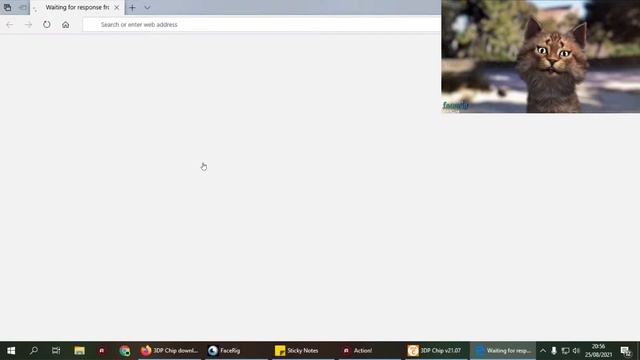Go to the home page
Image resolution: width=640 pixels, height=360 pixels.
[x=66, y=24]
